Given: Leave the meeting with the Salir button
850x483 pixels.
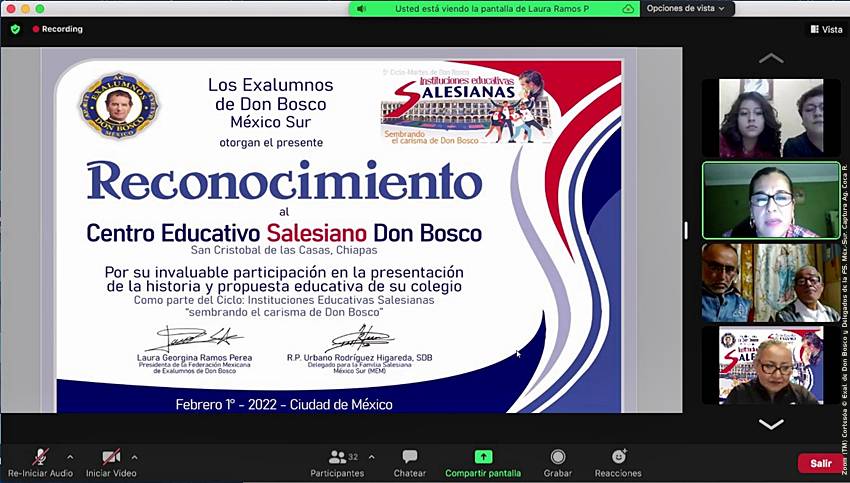Looking at the screenshot, I should pyautogui.click(x=820, y=463).
